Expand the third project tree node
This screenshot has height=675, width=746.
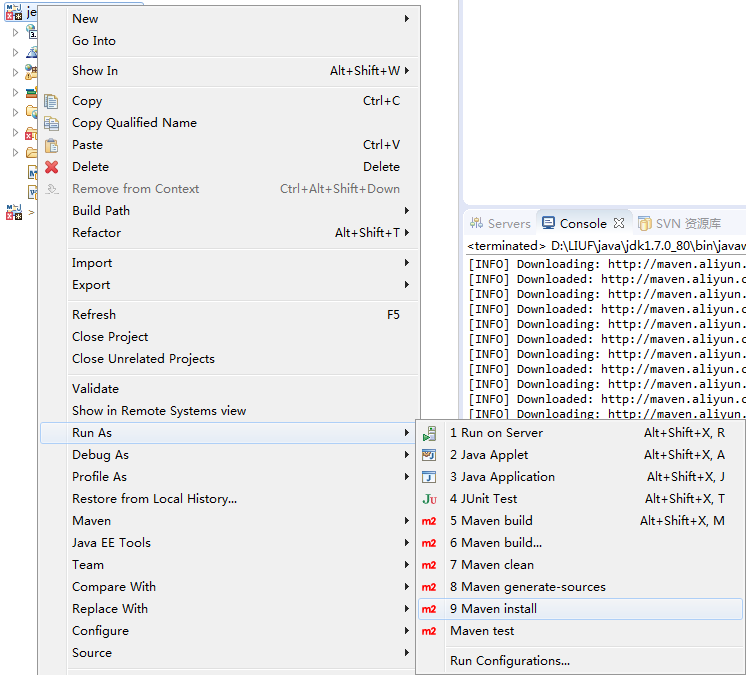(15, 72)
